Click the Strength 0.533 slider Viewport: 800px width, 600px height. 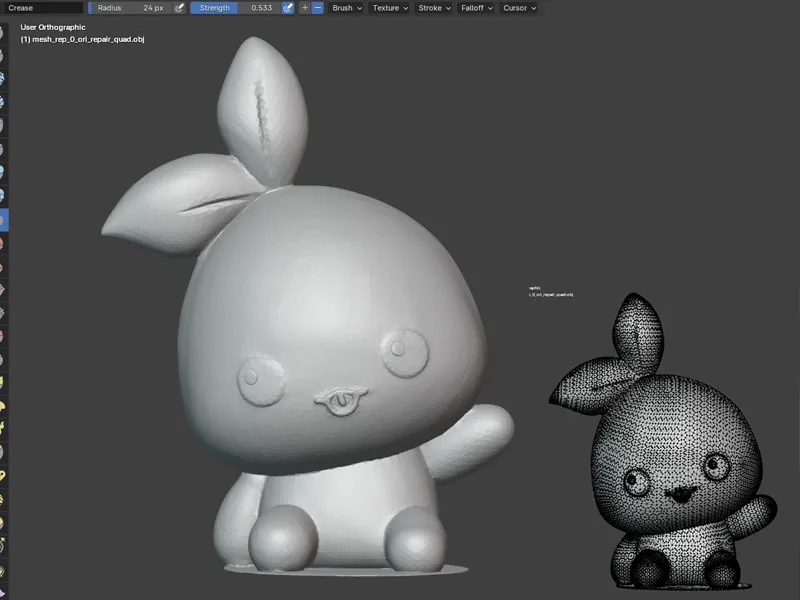[x=236, y=8]
